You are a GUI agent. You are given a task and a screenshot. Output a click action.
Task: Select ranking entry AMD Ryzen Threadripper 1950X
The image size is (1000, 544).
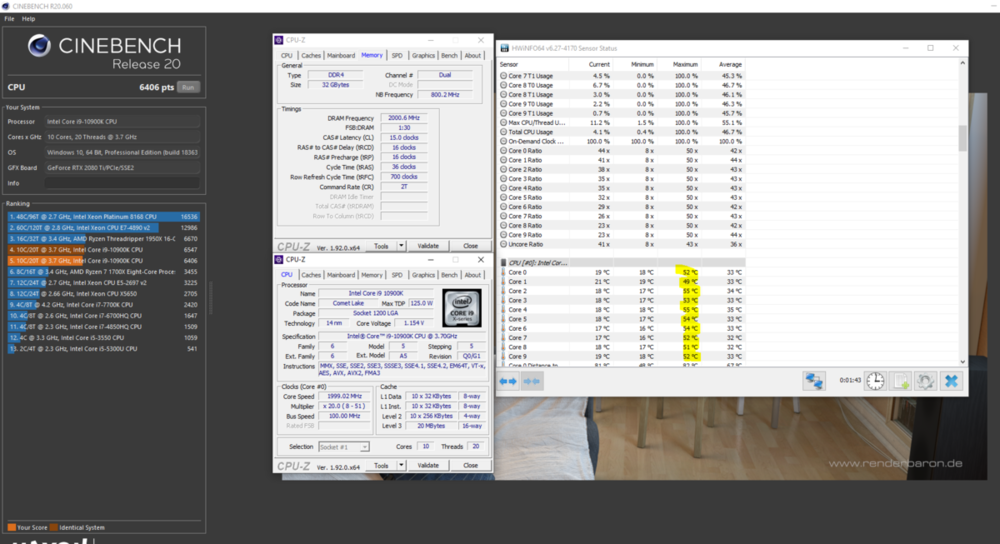103,239
